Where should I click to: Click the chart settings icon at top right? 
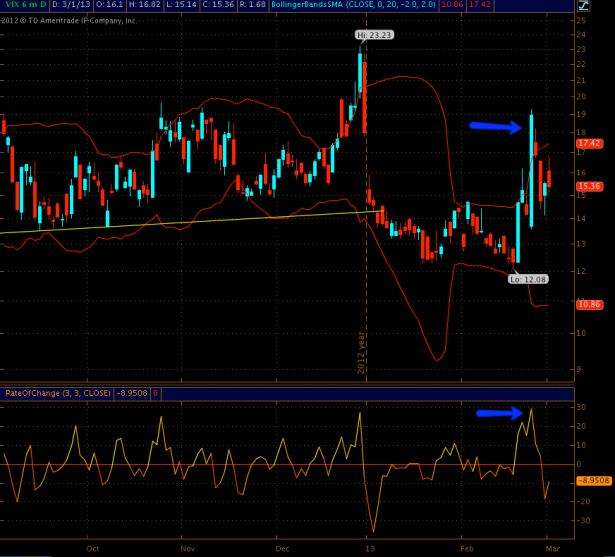point(583,6)
